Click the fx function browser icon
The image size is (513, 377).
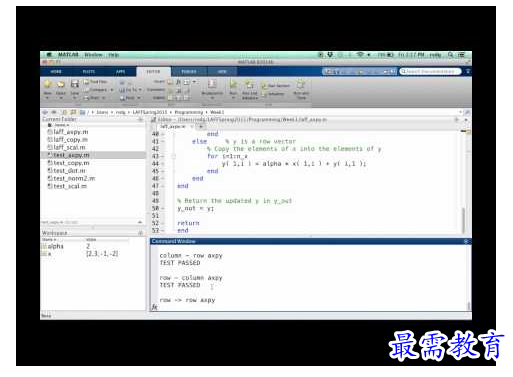click(x=155, y=307)
